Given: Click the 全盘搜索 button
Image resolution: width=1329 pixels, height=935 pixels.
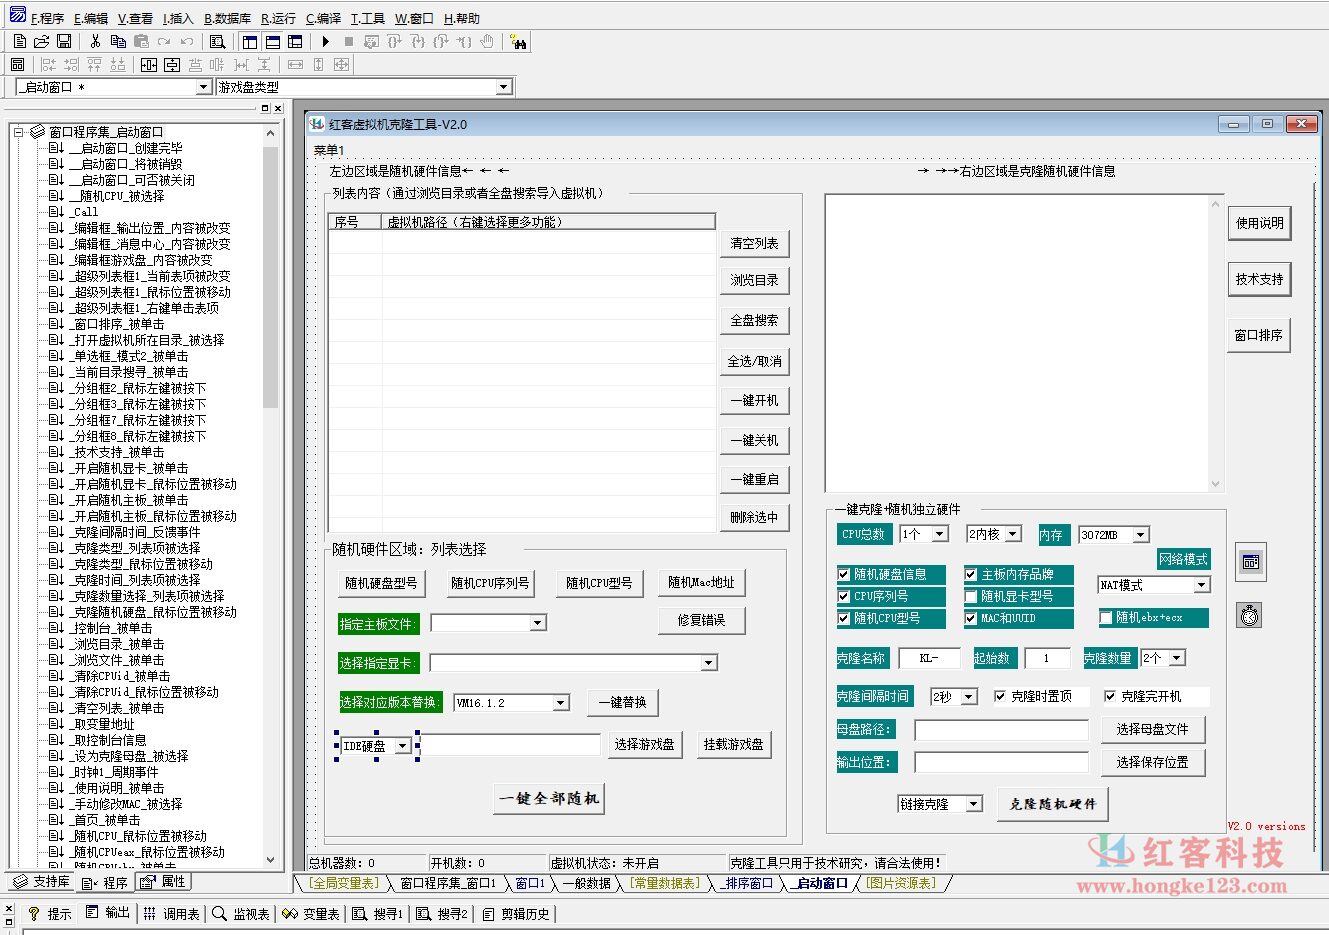Looking at the screenshot, I should (x=754, y=320).
